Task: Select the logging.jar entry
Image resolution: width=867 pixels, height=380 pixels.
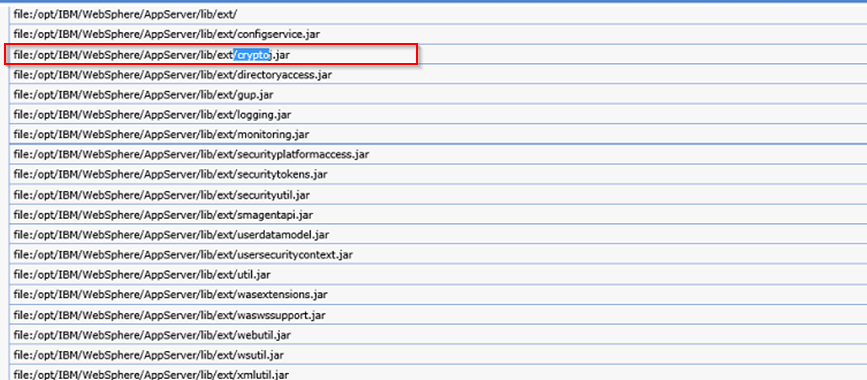Action: point(438,114)
